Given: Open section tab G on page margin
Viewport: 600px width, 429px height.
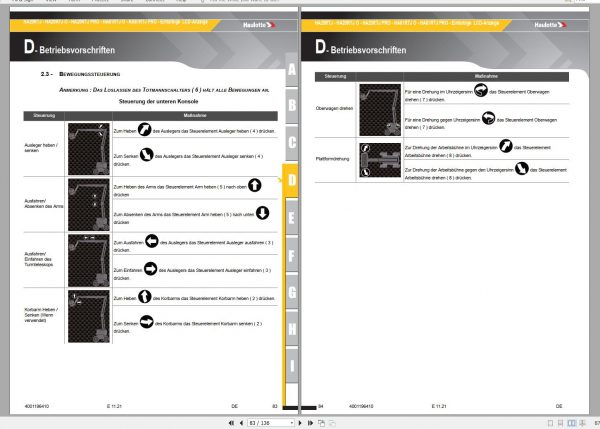Looking at the screenshot, I should [x=292, y=292].
